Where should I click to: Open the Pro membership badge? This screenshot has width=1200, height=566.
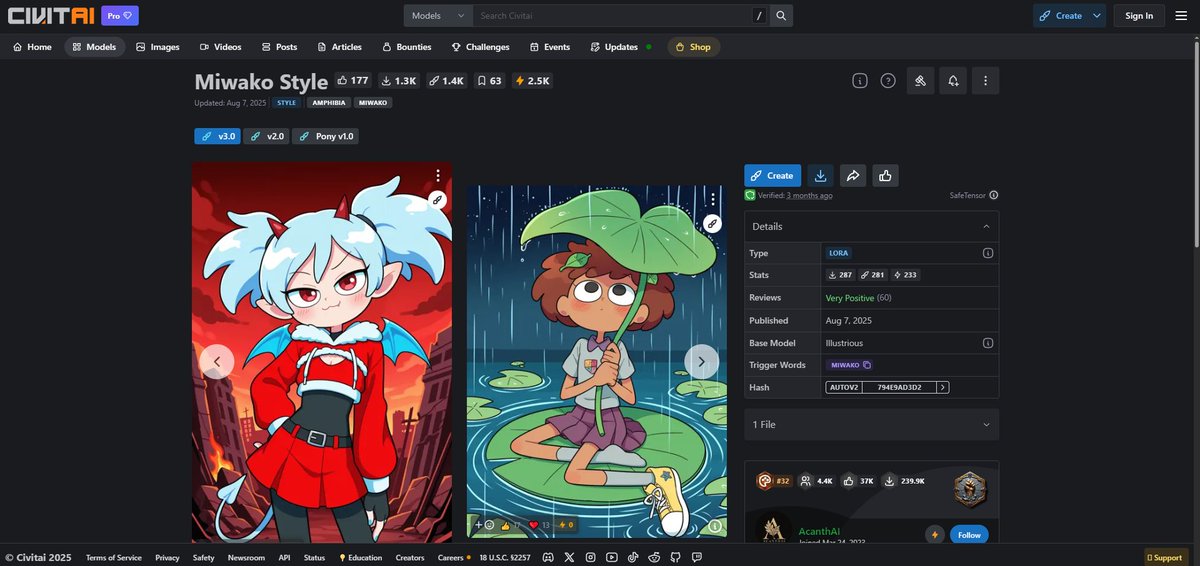coord(120,15)
